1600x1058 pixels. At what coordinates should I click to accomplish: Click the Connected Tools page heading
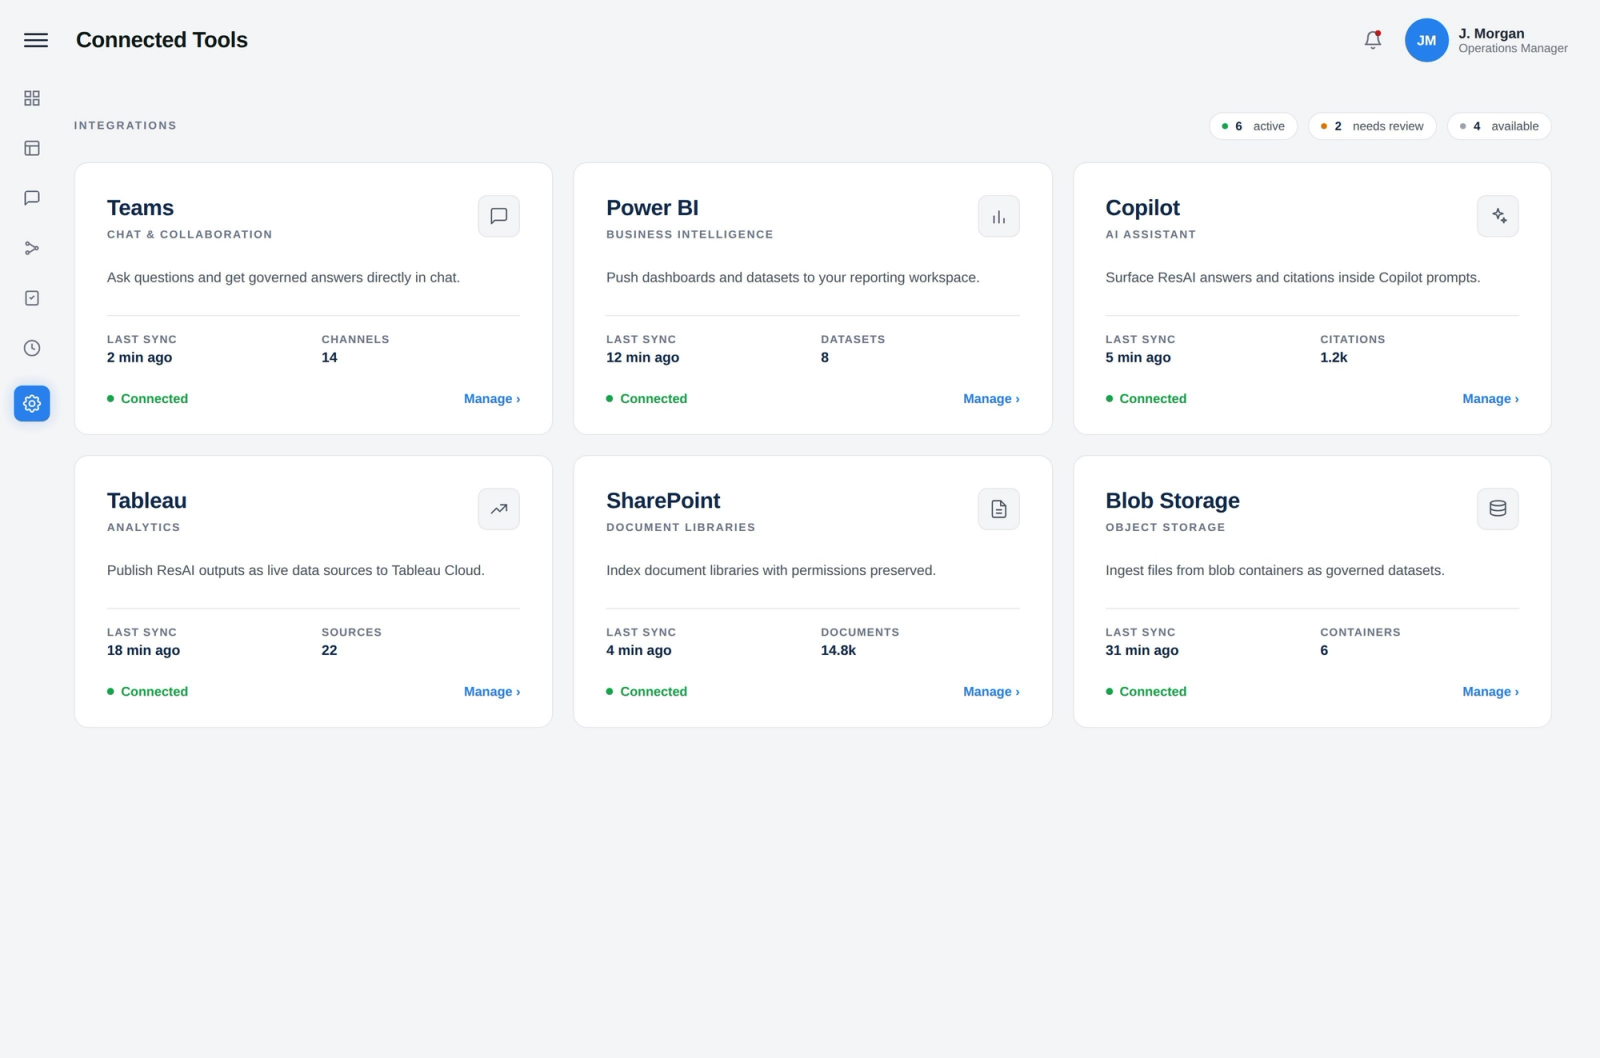tap(162, 40)
